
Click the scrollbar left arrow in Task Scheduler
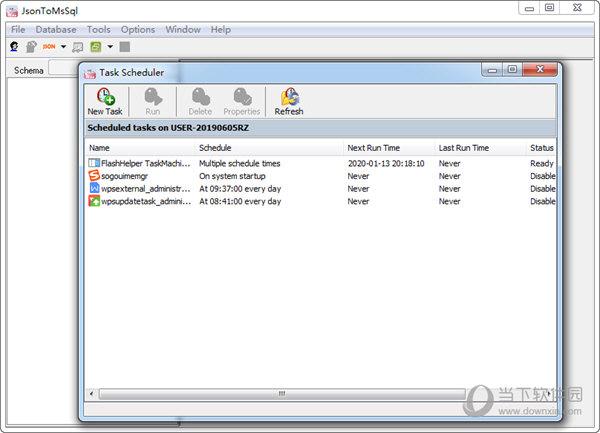coord(91,394)
